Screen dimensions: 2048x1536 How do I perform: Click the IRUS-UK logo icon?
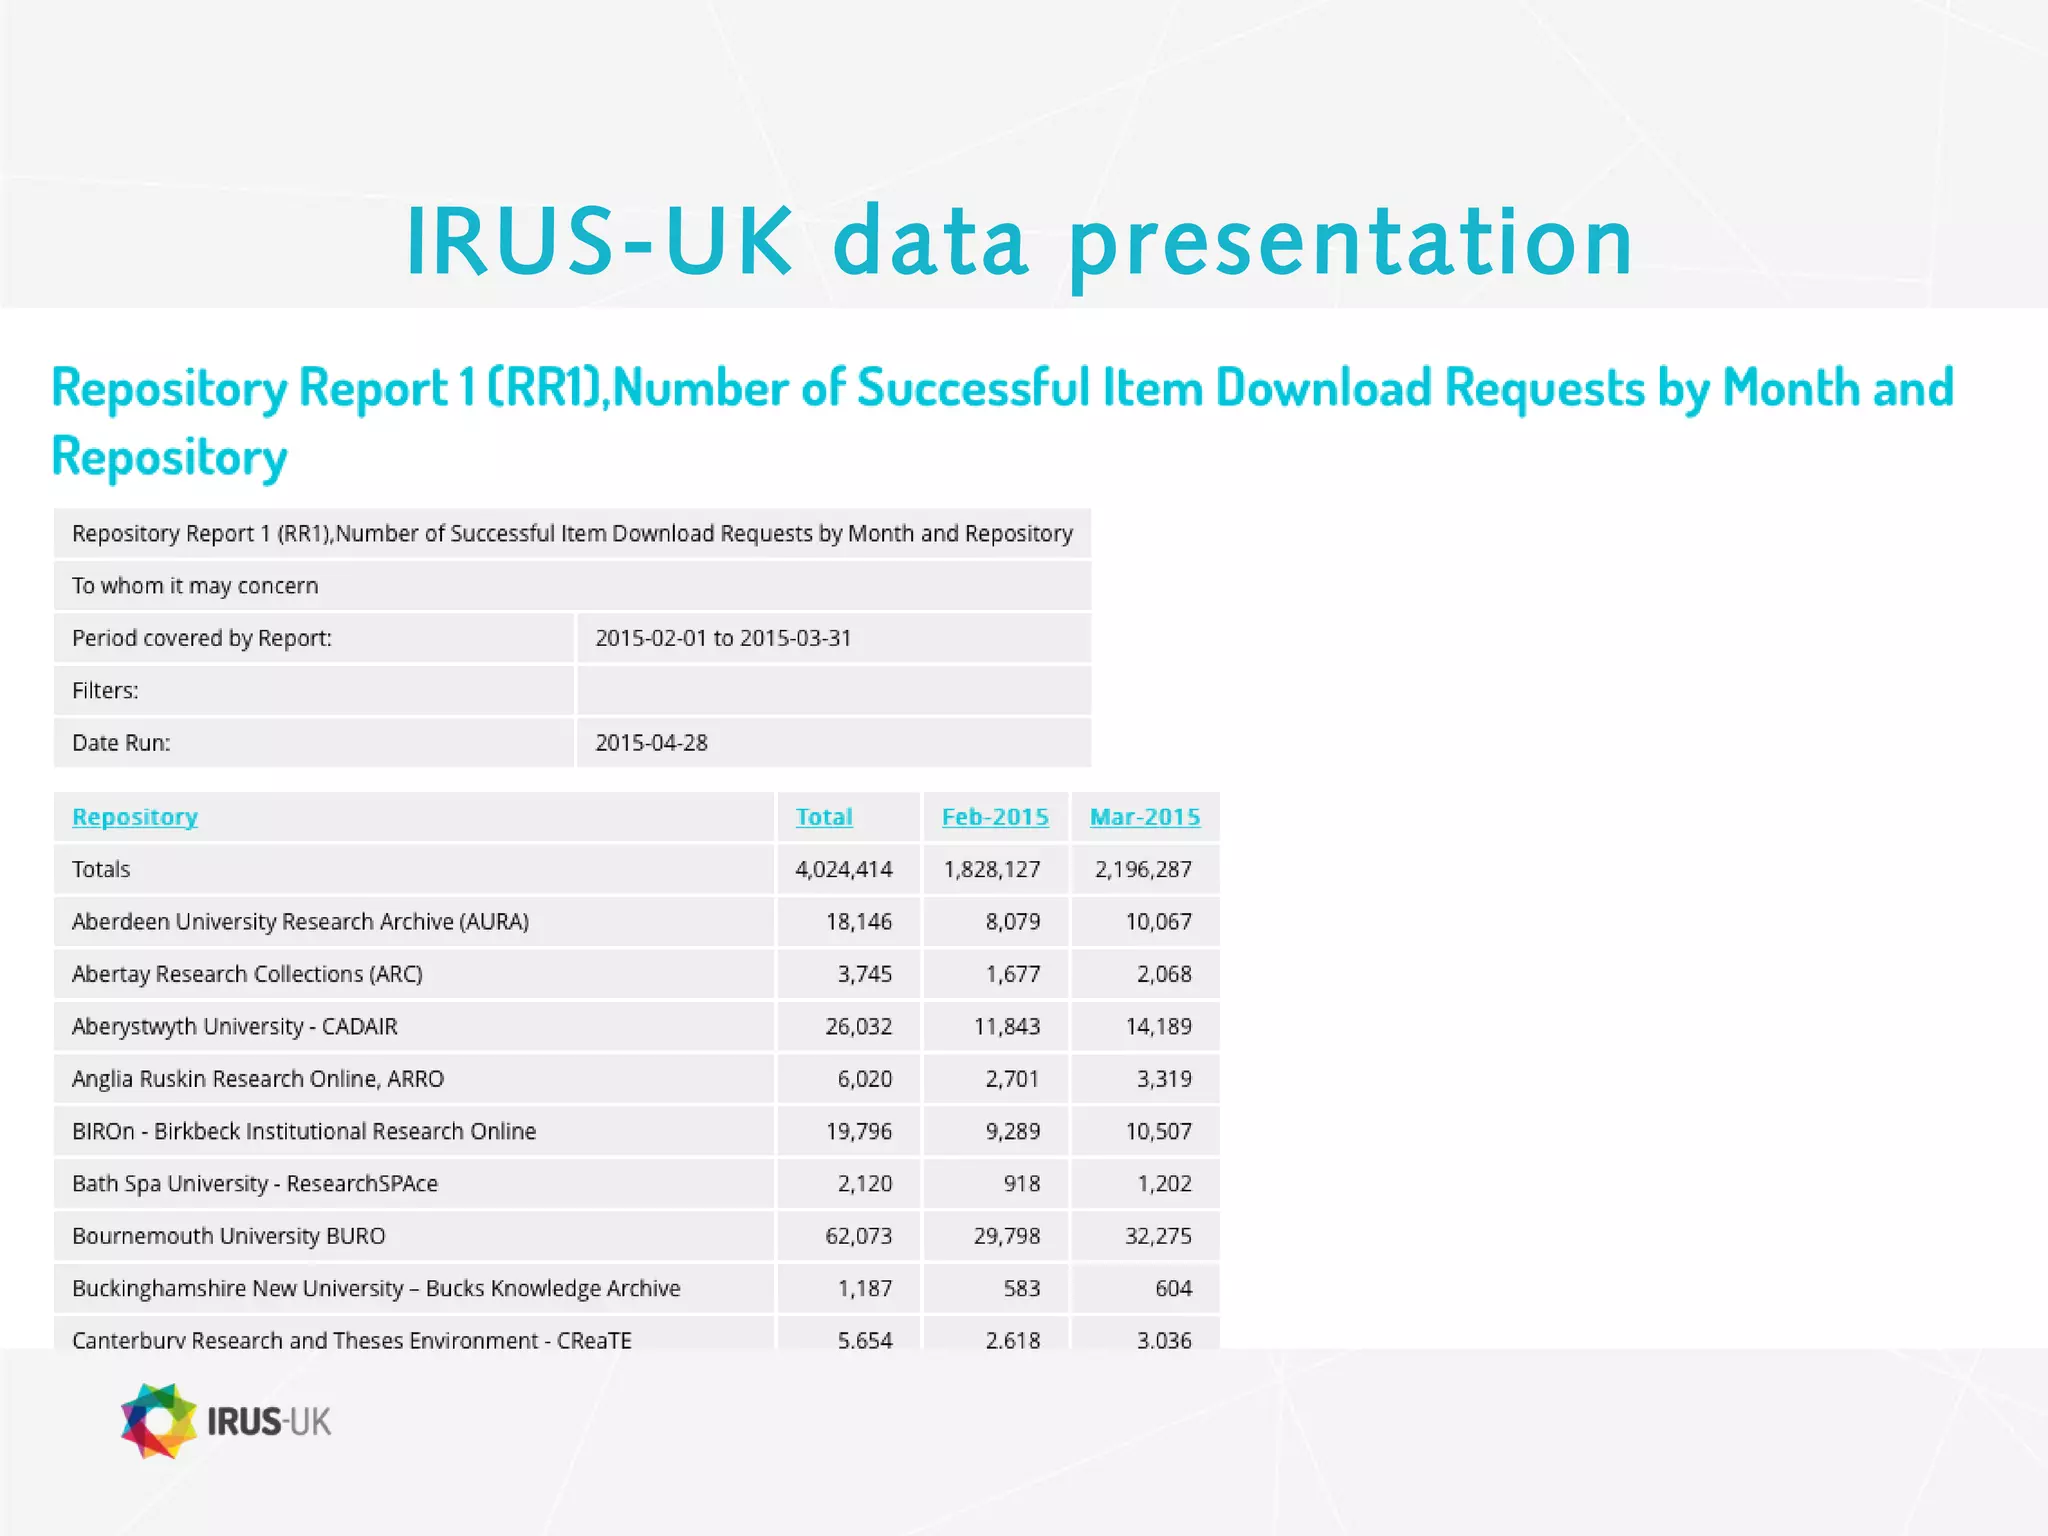coord(158,1421)
